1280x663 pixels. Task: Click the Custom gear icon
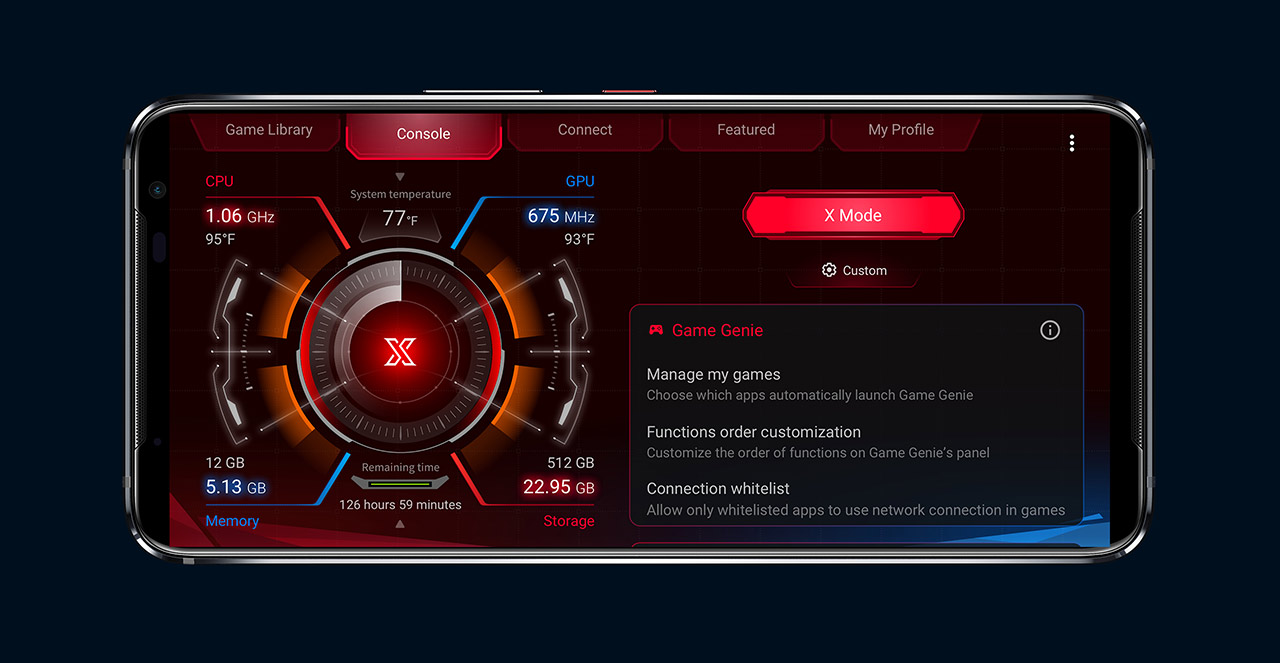click(x=828, y=270)
